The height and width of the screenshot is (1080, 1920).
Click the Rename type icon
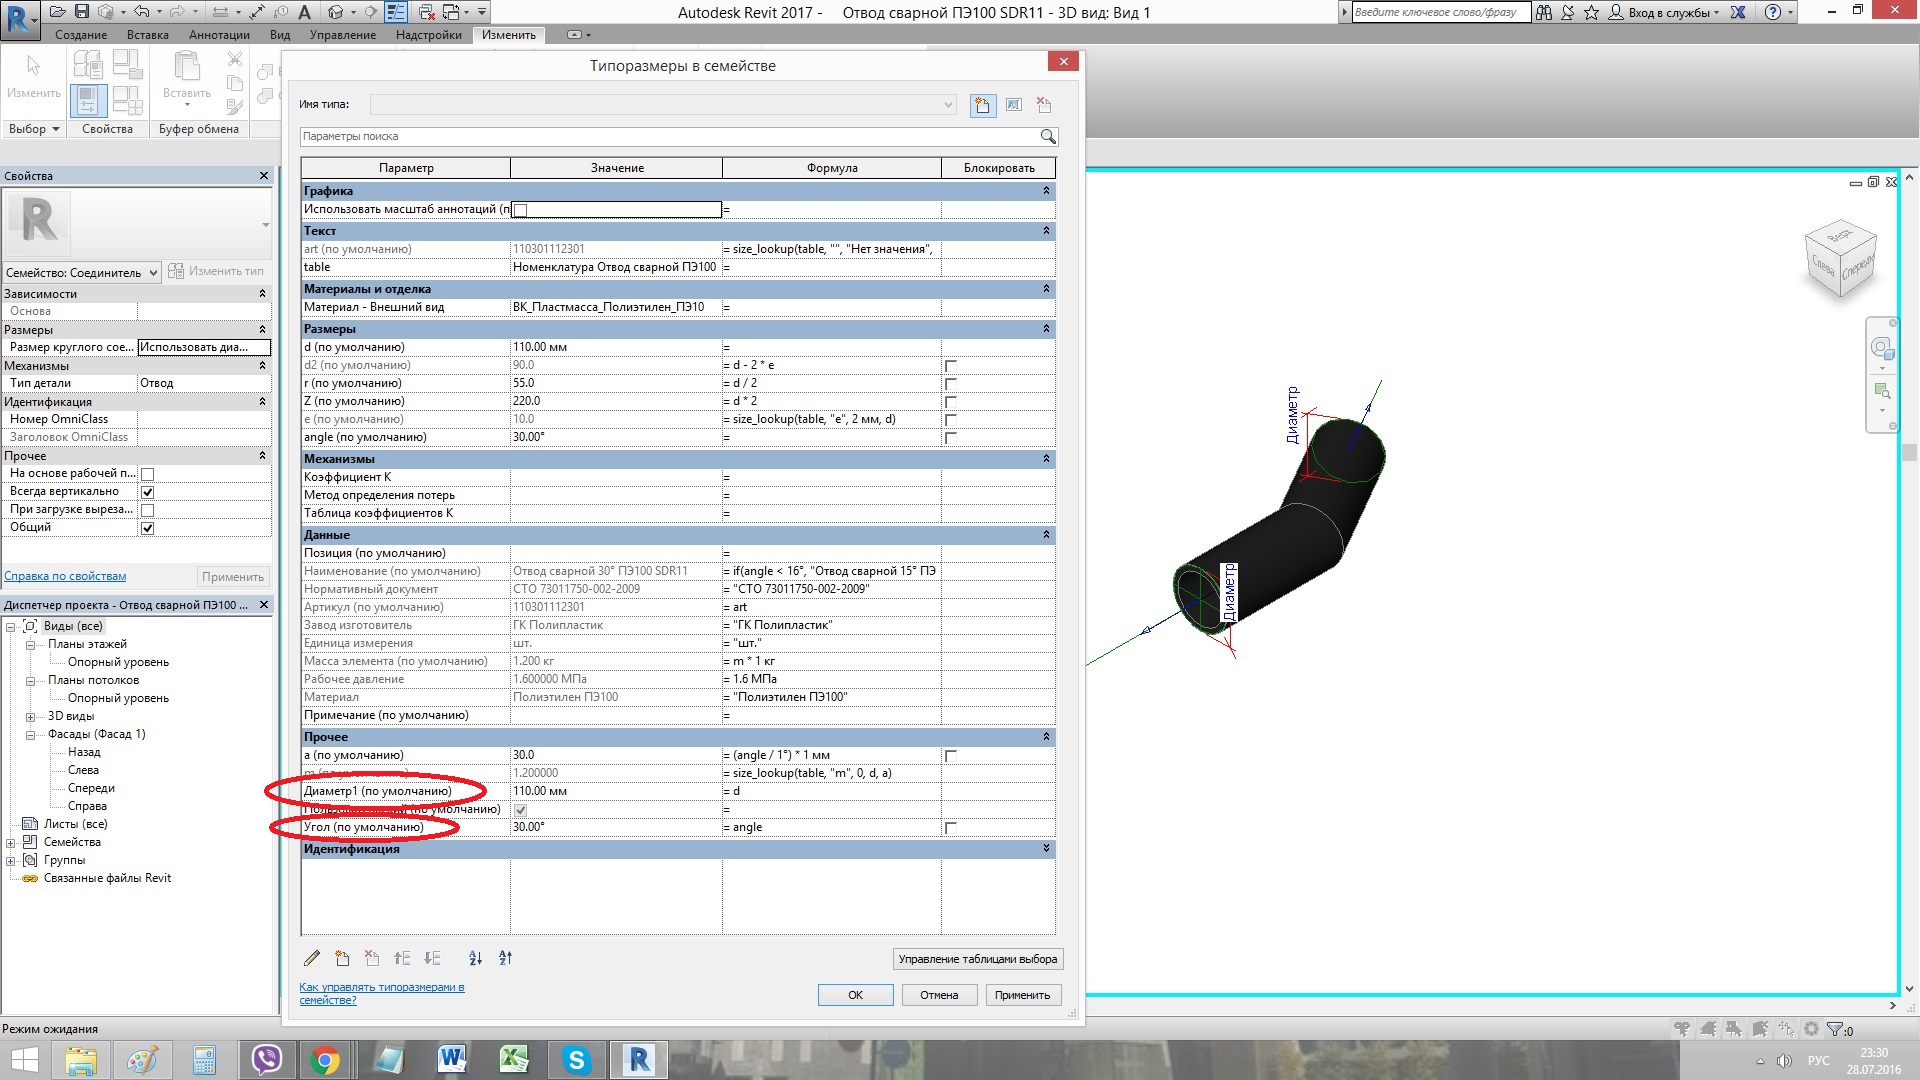pyautogui.click(x=1013, y=105)
